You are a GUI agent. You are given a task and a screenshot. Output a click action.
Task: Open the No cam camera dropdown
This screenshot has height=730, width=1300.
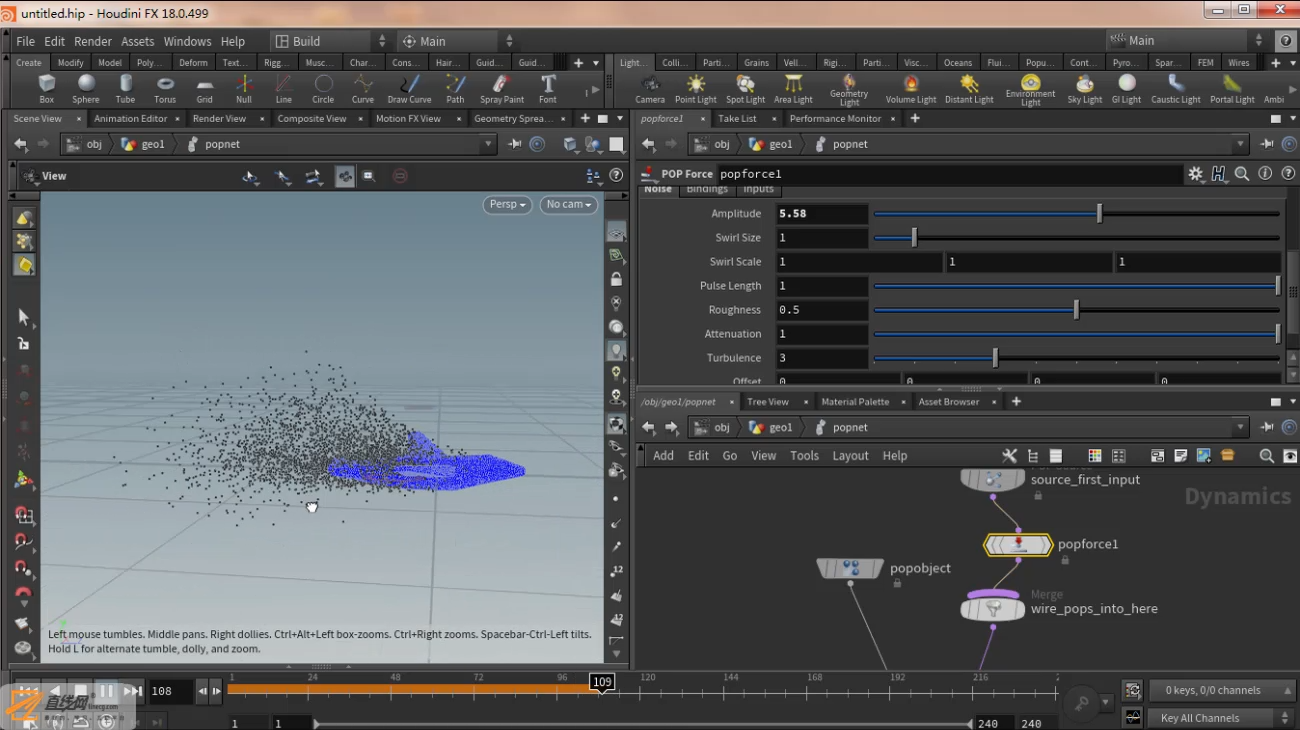pyautogui.click(x=569, y=204)
